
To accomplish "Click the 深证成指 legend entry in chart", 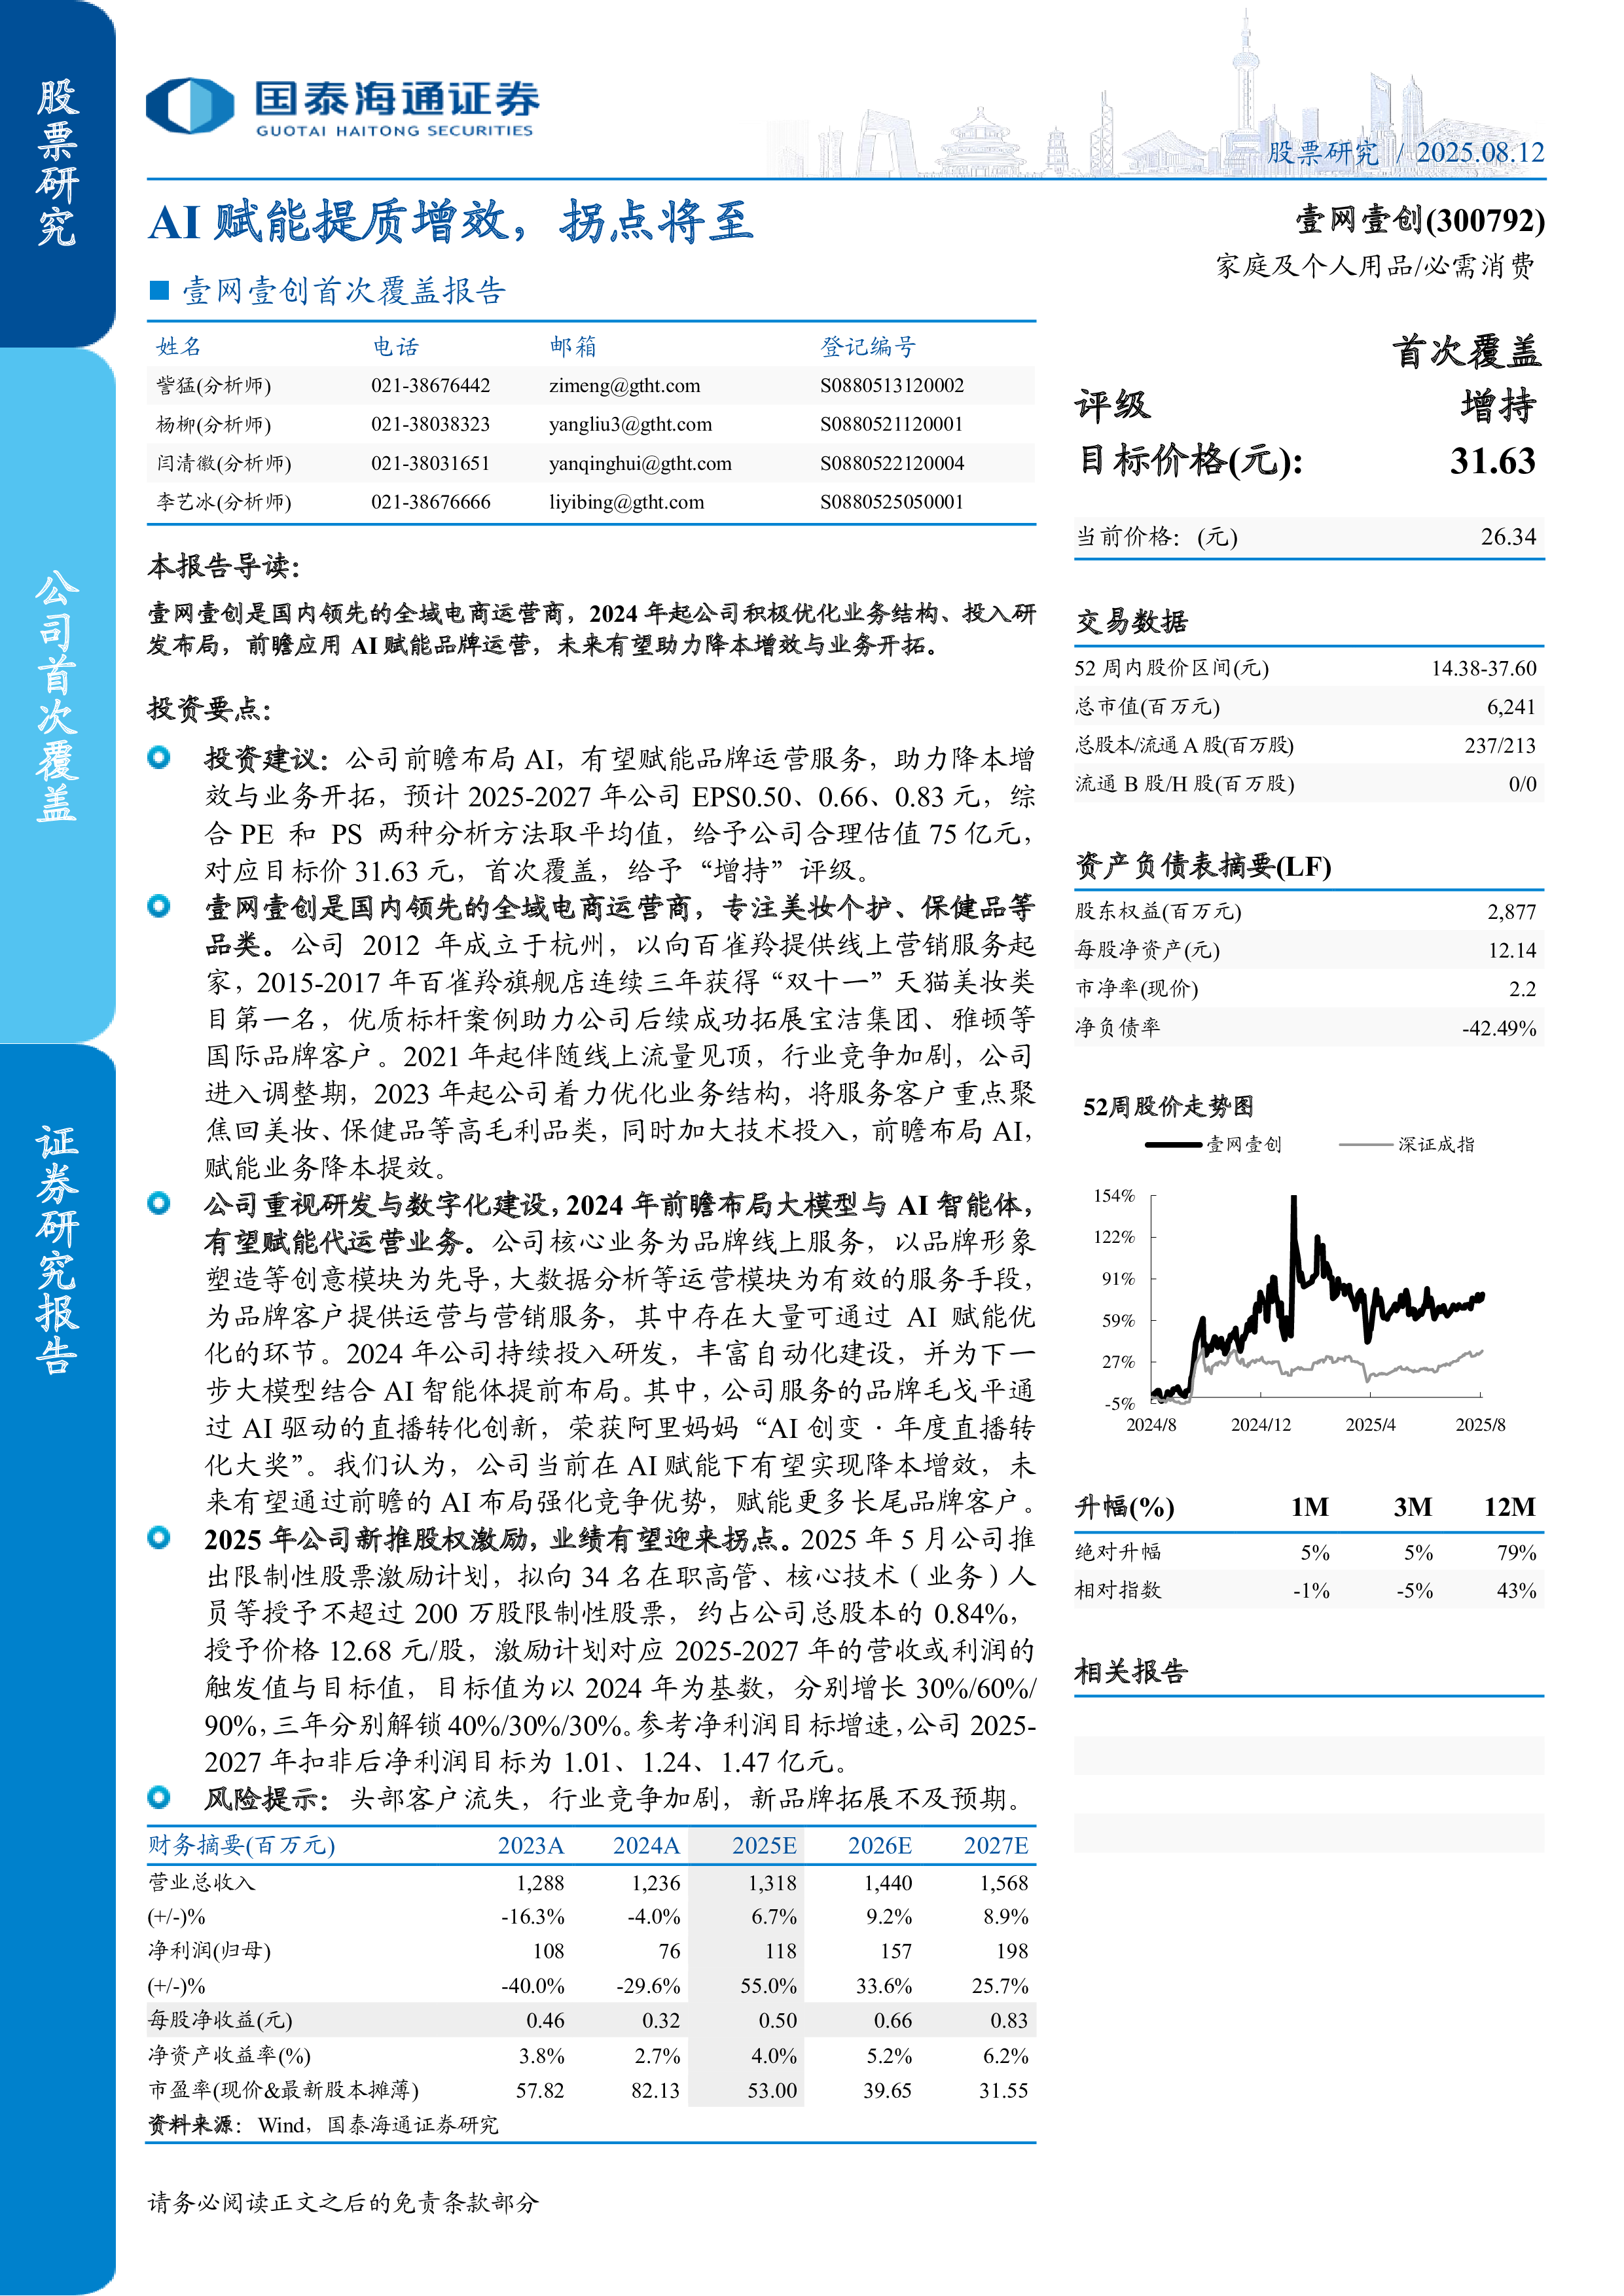I will click(1406, 1144).
